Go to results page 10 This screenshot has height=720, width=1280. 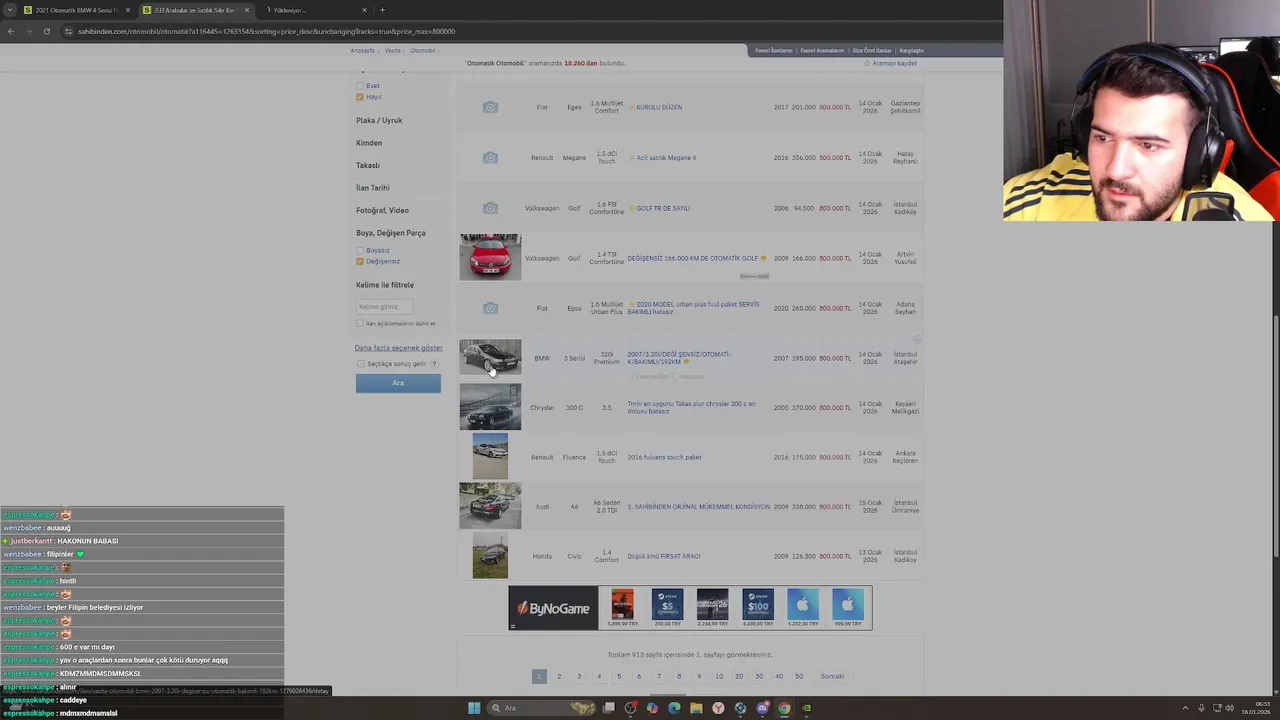point(719,677)
